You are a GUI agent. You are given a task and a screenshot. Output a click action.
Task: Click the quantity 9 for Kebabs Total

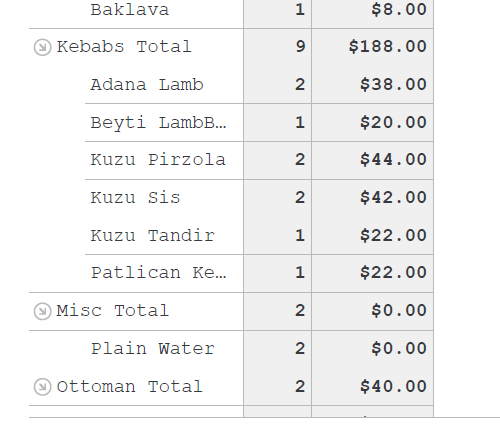pos(300,46)
